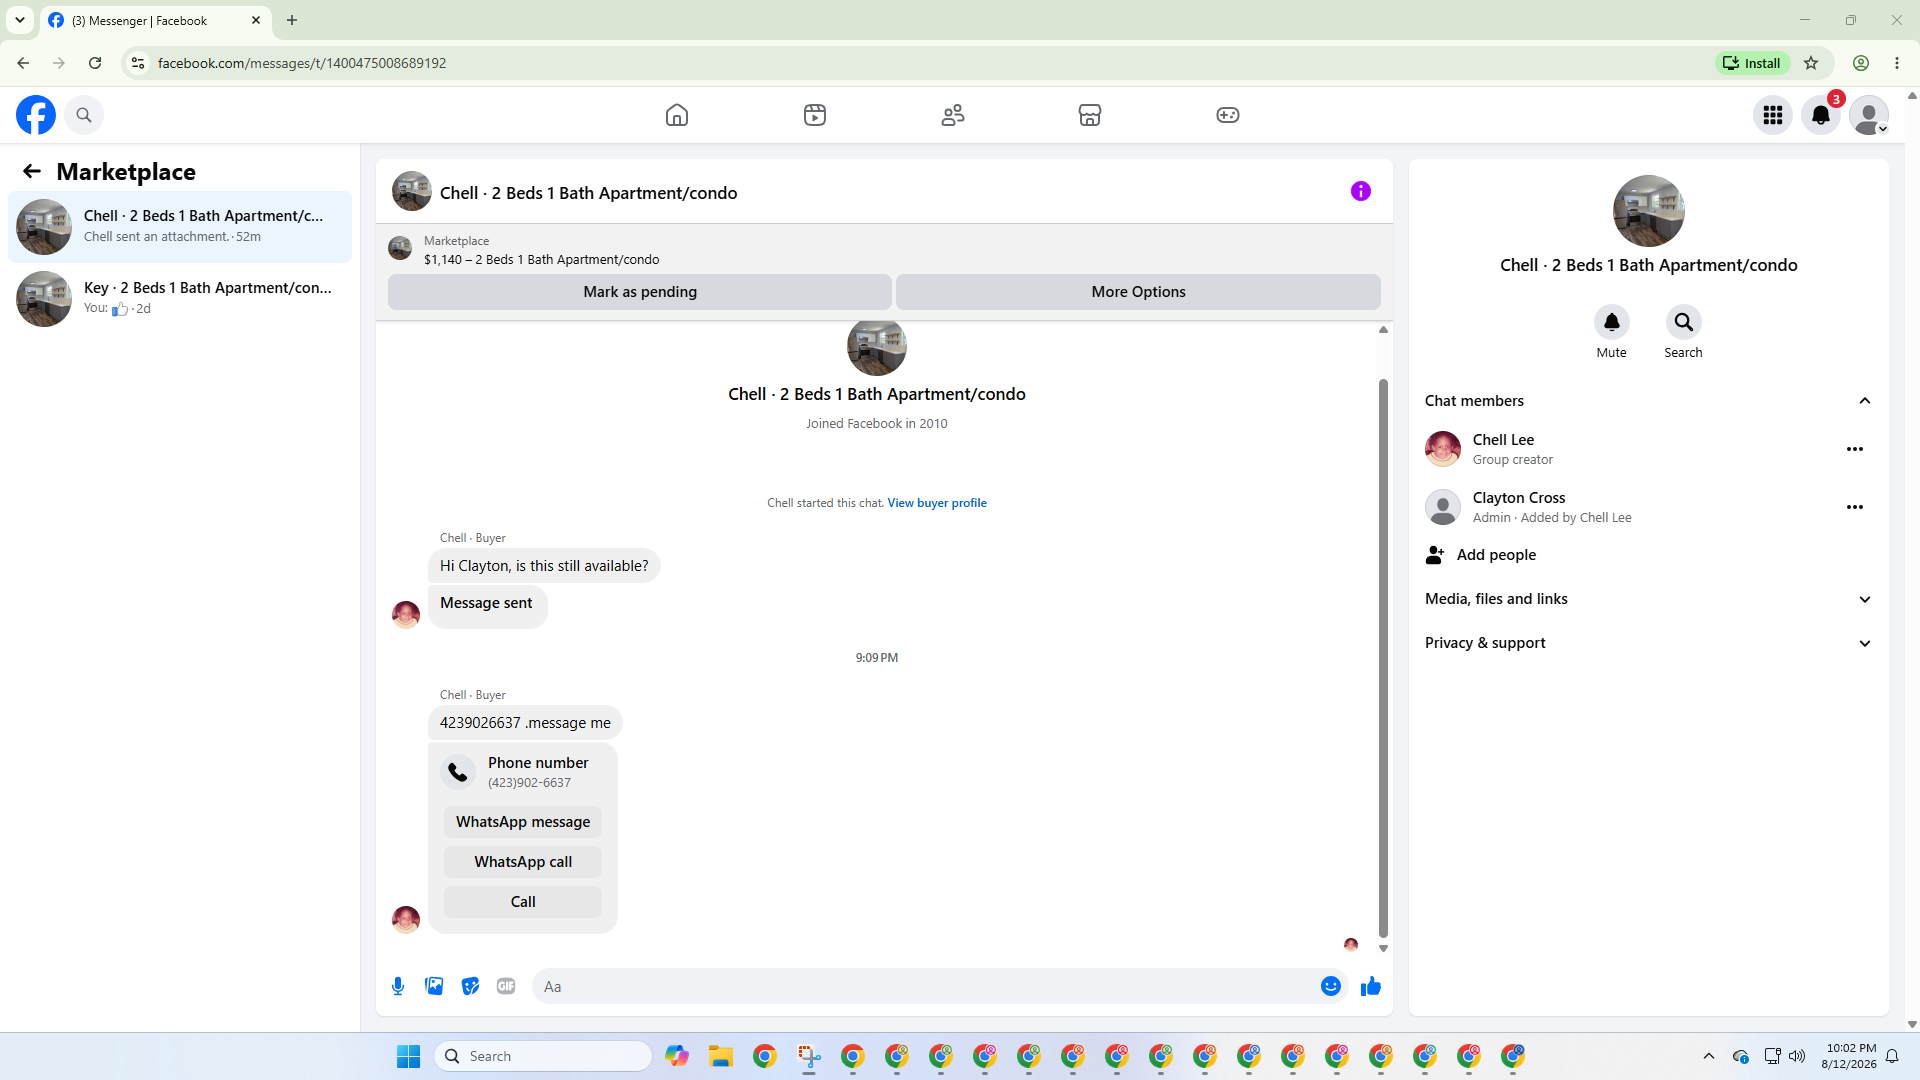Click More Options button
Viewport: 1920px width, 1080px height.
(1138, 292)
